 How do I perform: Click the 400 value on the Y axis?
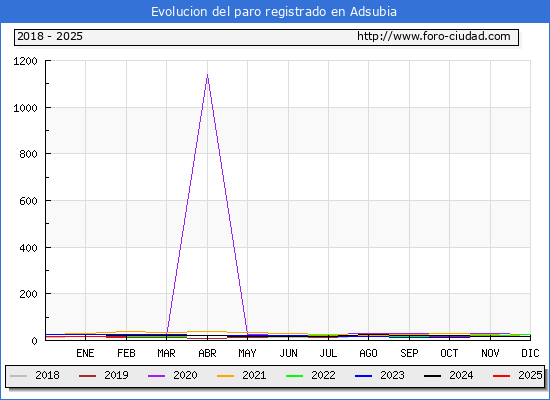click(x=28, y=248)
